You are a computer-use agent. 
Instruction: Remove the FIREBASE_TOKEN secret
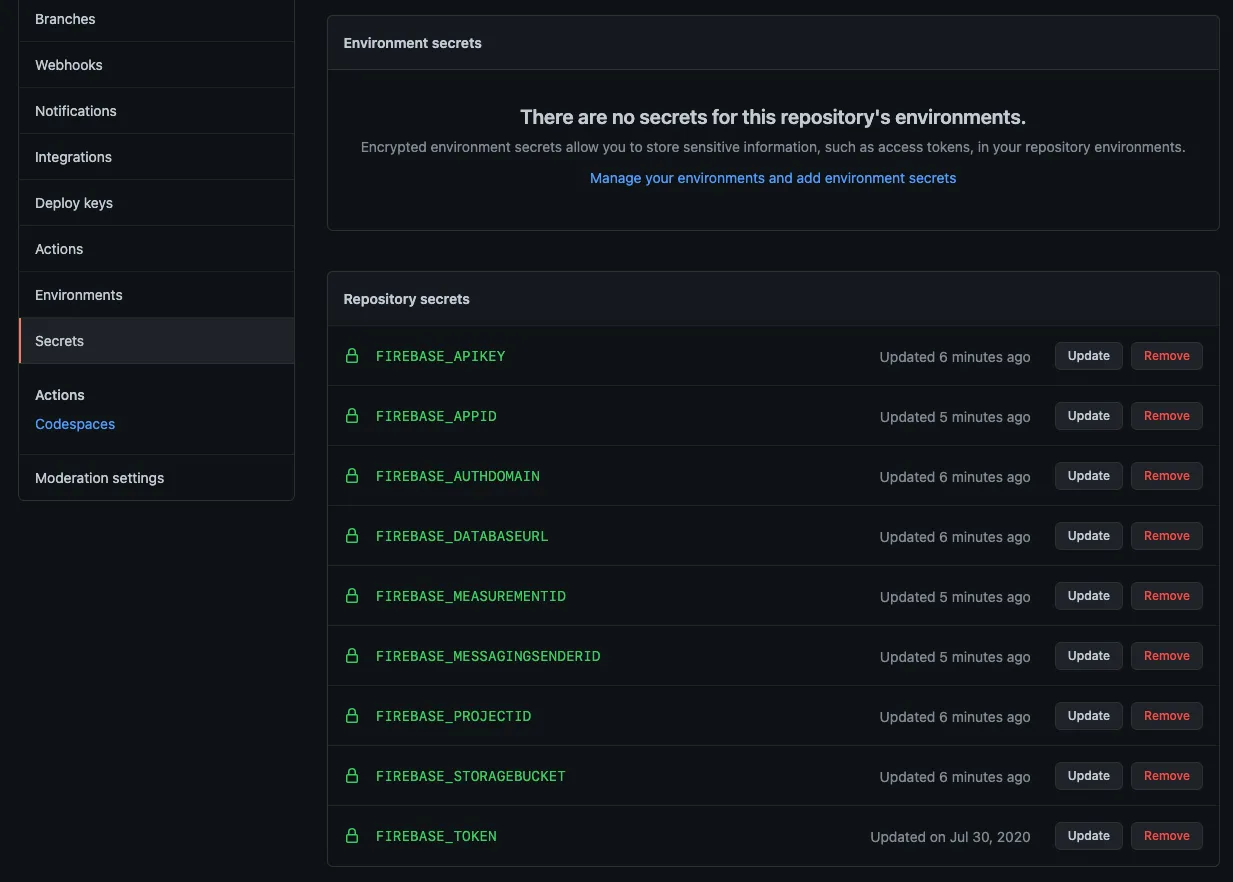tap(1166, 836)
